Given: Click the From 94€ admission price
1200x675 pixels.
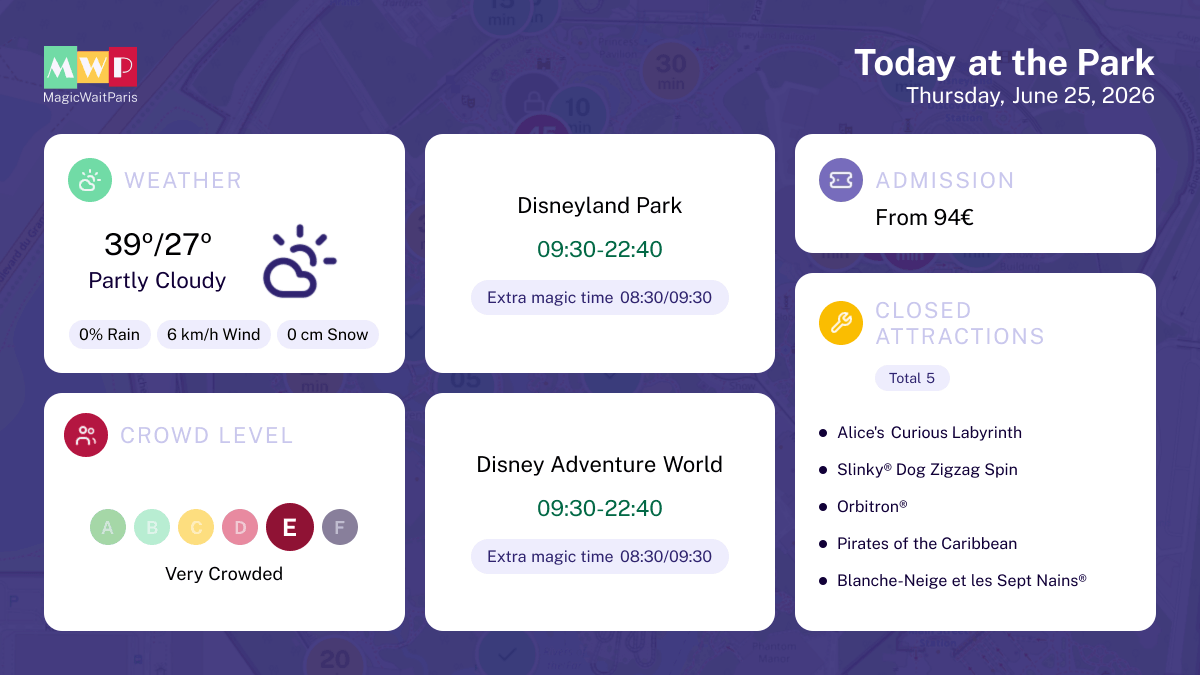Looking at the screenshot, I should [x=924, y=217].
